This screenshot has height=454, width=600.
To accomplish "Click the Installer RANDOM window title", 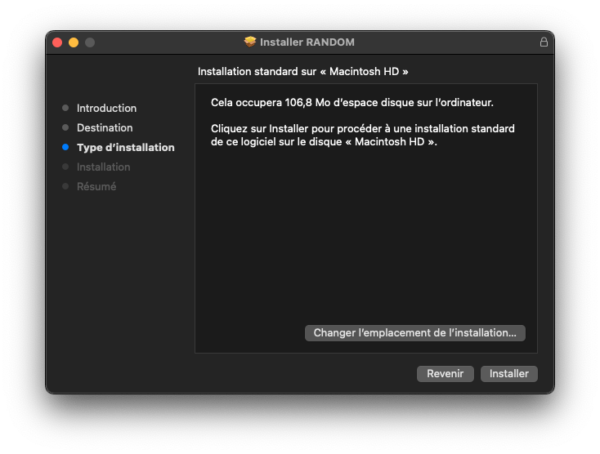I will (307, 42).
